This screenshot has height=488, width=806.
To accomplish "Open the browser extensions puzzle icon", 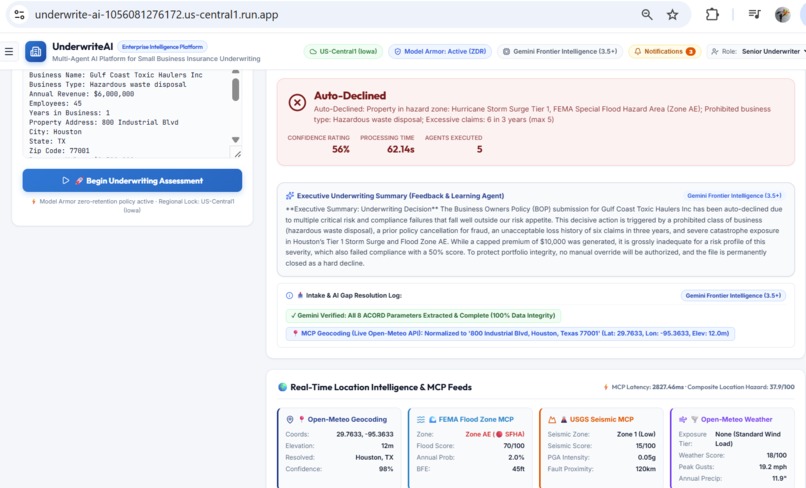I will 712,14.
